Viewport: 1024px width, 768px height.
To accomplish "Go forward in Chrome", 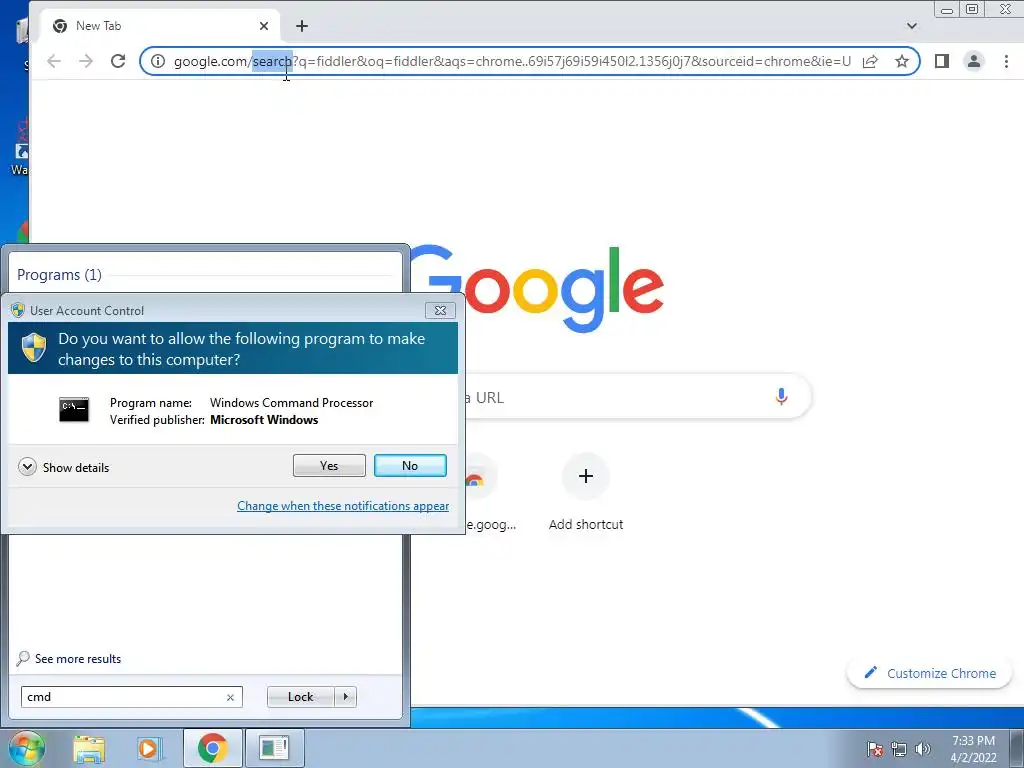I will coord(86,61).
